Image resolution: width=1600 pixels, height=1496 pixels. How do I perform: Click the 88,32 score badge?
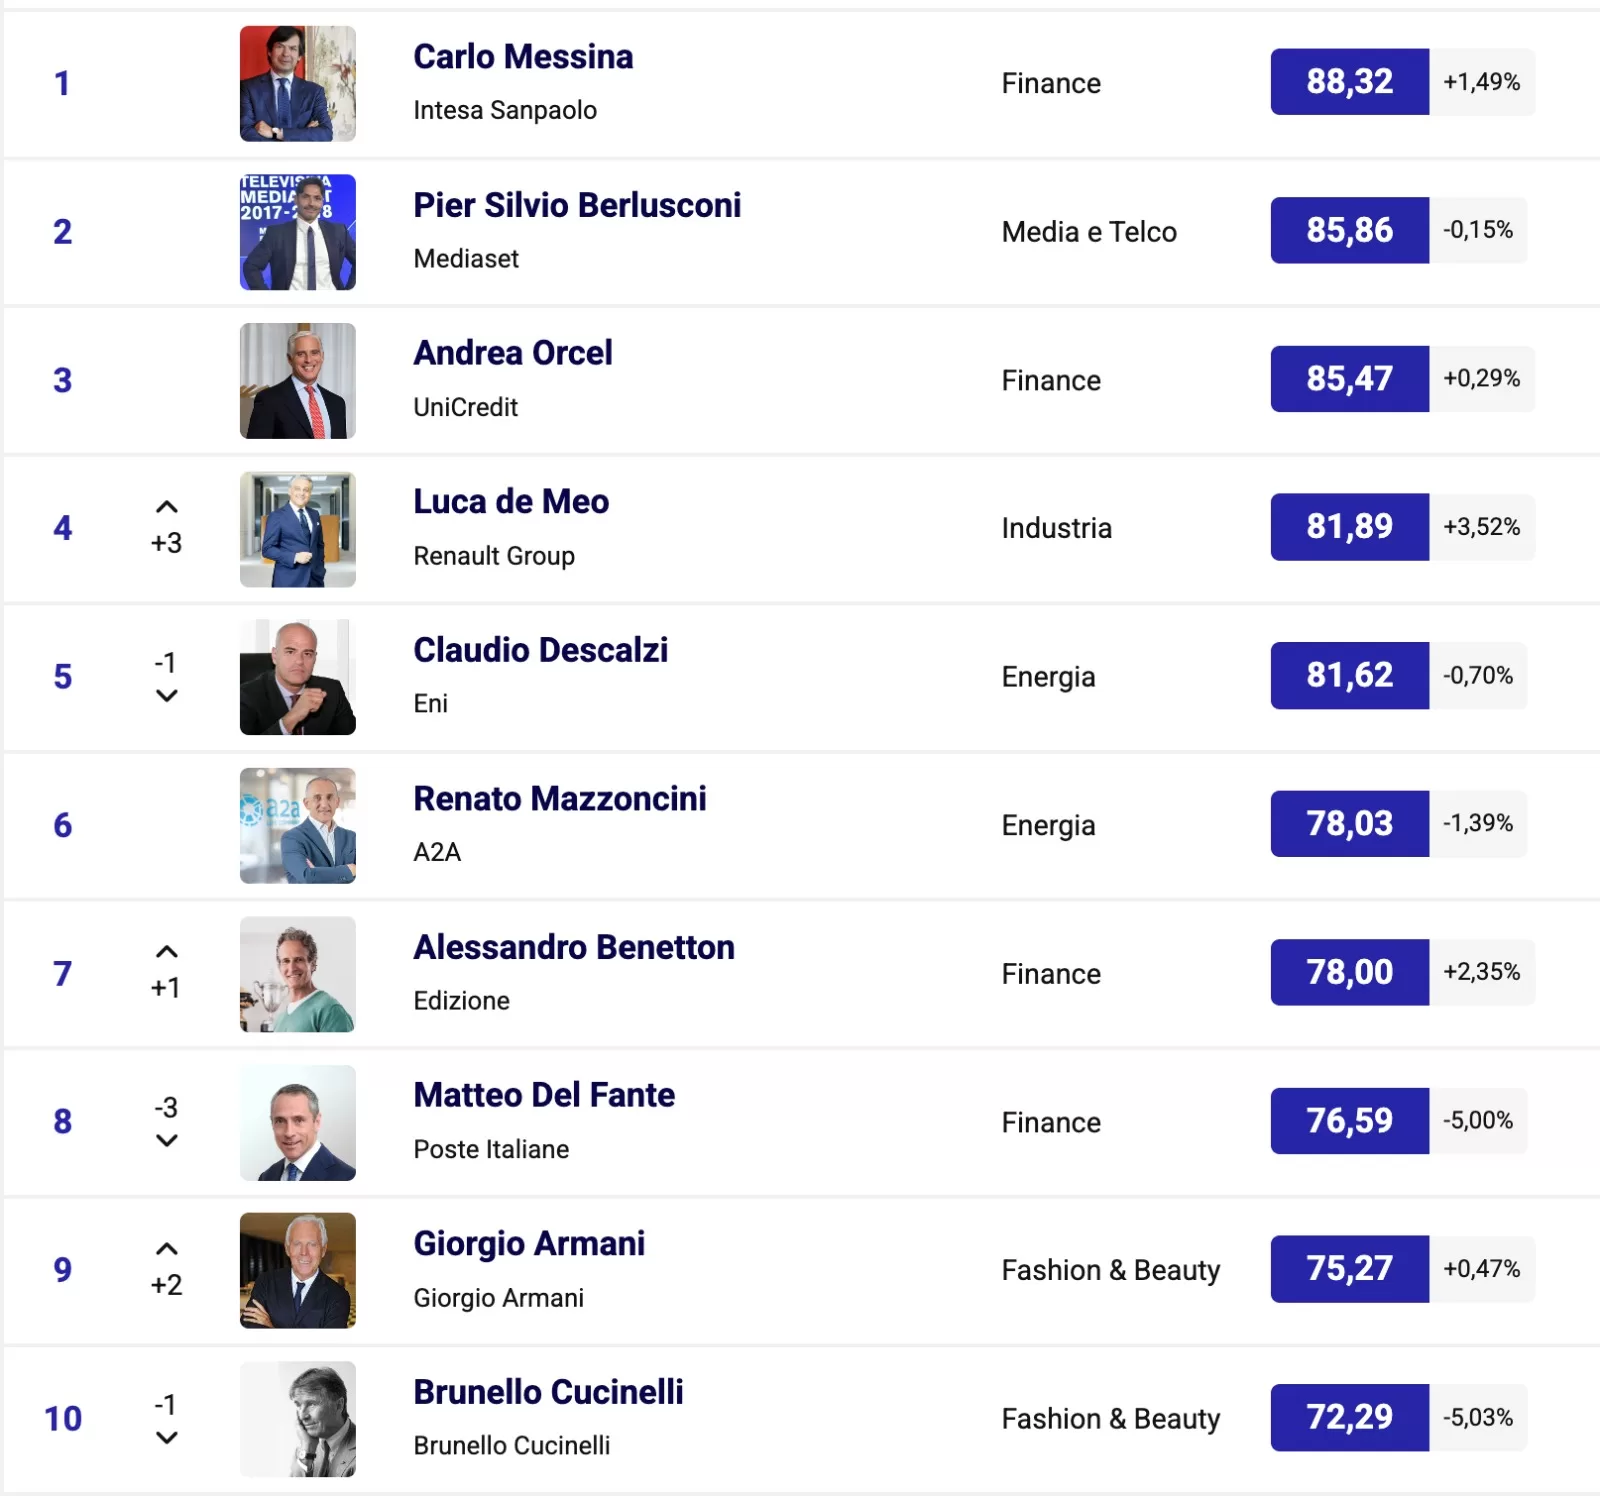(1349, 82)
